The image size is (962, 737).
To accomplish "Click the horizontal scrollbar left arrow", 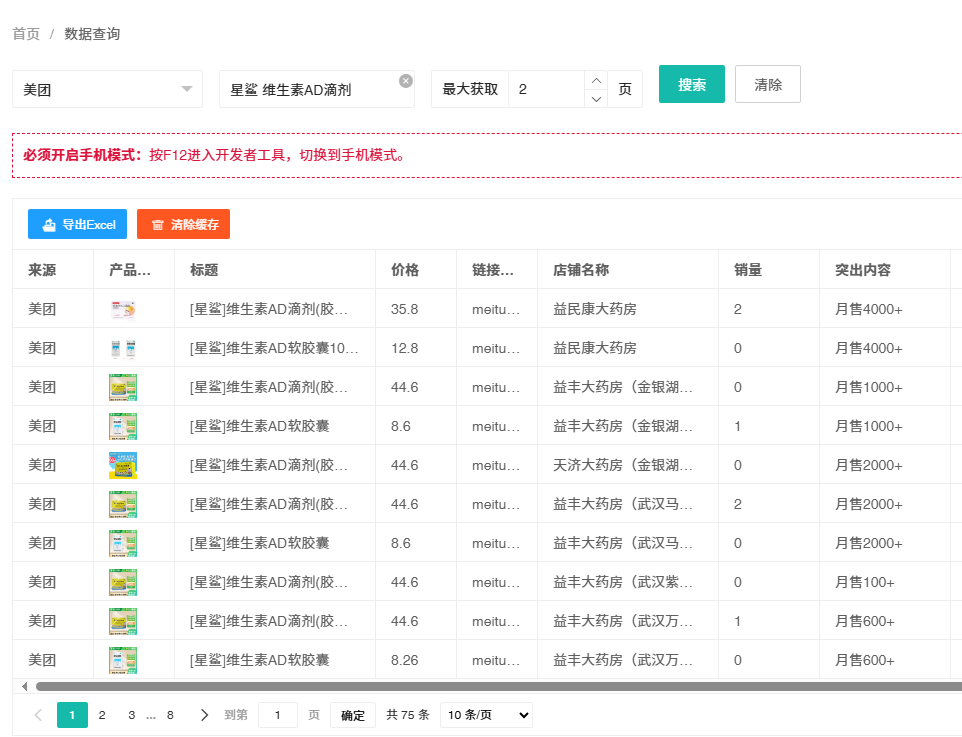I will click(x=24, y=686).
